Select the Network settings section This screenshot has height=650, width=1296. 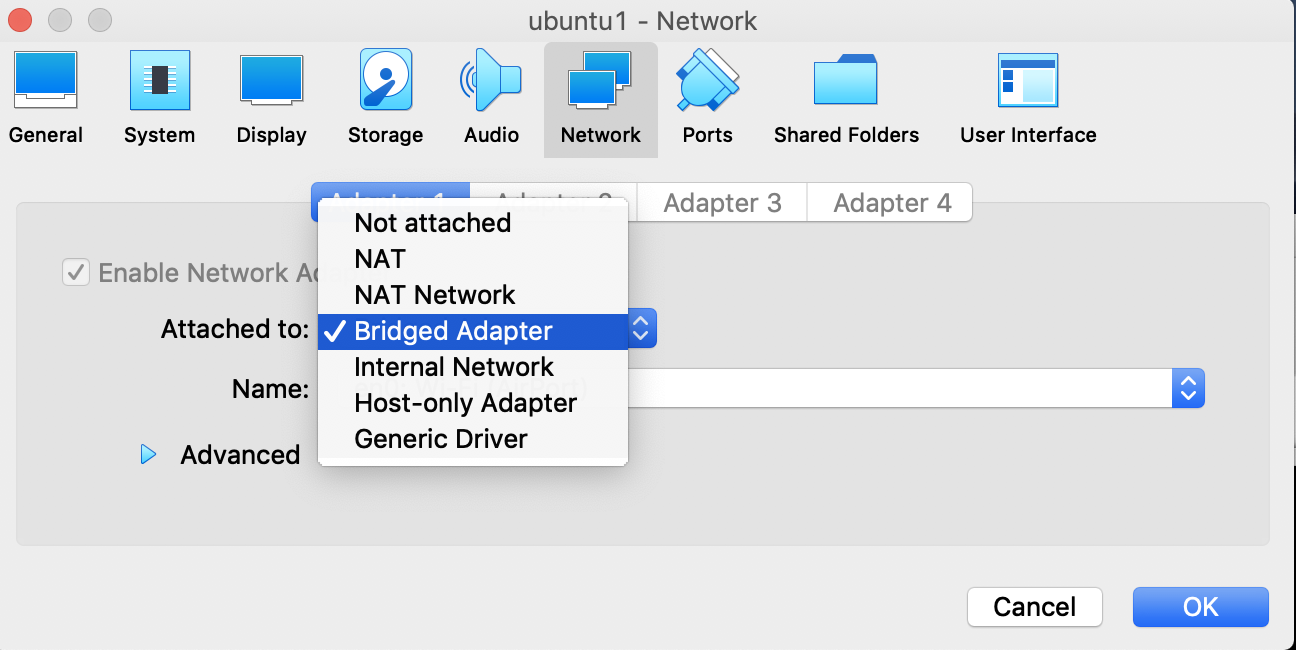(x=601, y=99)
